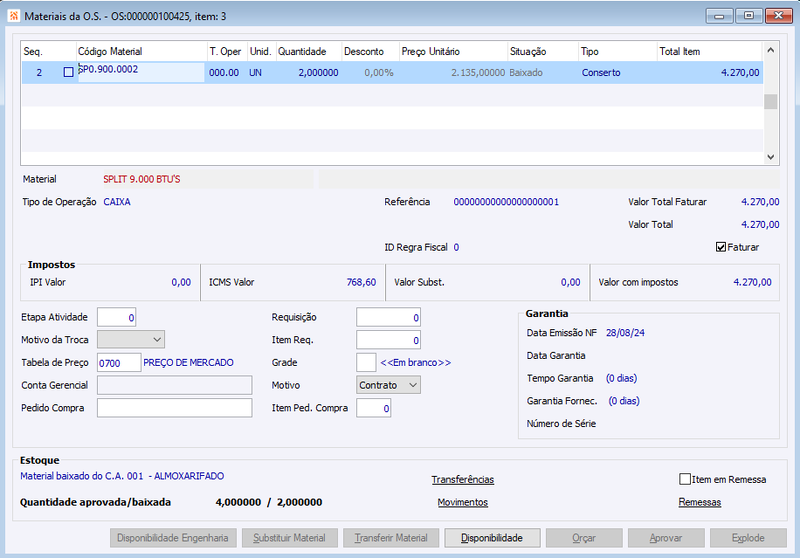Toggle the Faturar checkbox
Image resolution: width=800 pixels, height=558 pixels.
pos(720,247)
